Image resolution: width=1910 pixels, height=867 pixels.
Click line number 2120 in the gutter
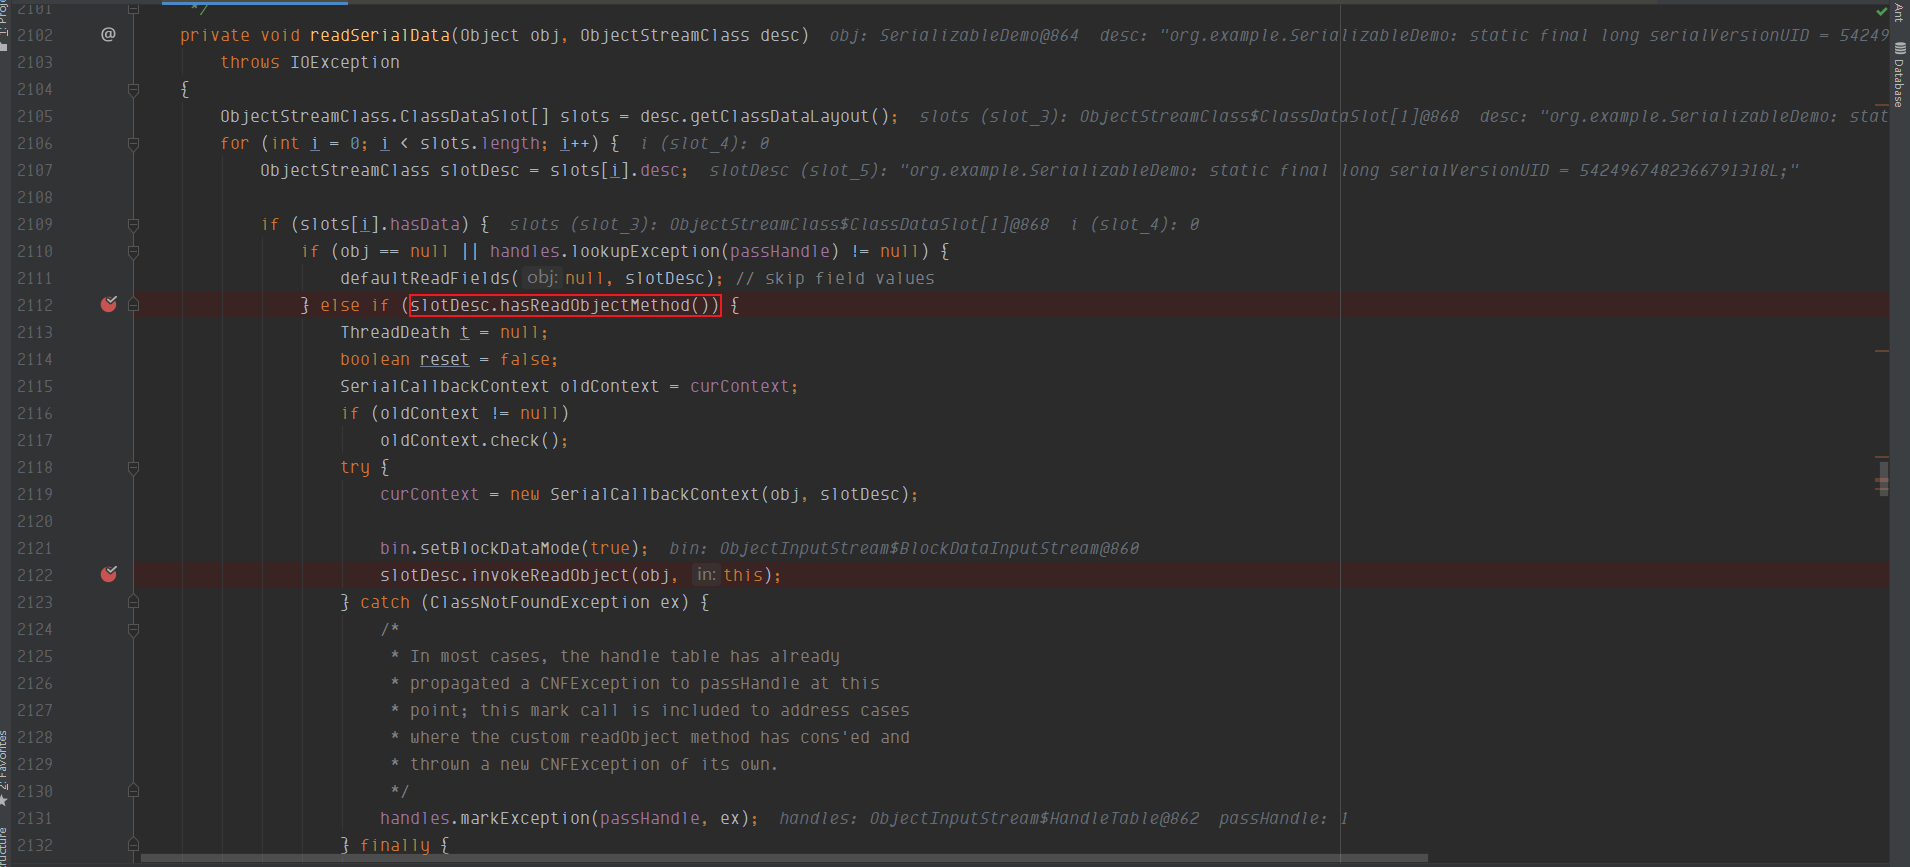pyautogui.click(x=35, y=521)
